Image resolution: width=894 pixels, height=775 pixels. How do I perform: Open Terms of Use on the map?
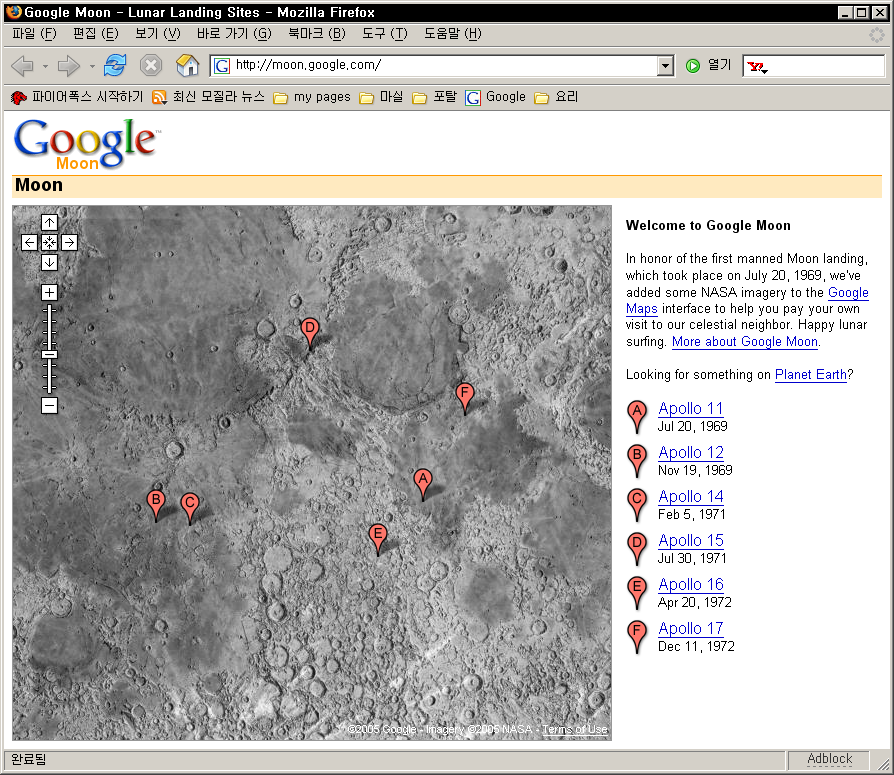(x=574, y=729)
